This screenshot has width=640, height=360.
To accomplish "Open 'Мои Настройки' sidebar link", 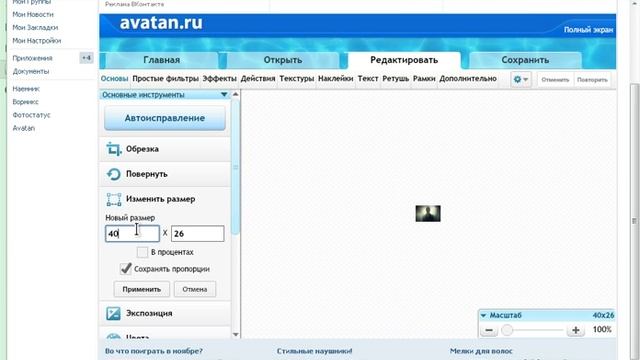I will (x=37, y=40).
